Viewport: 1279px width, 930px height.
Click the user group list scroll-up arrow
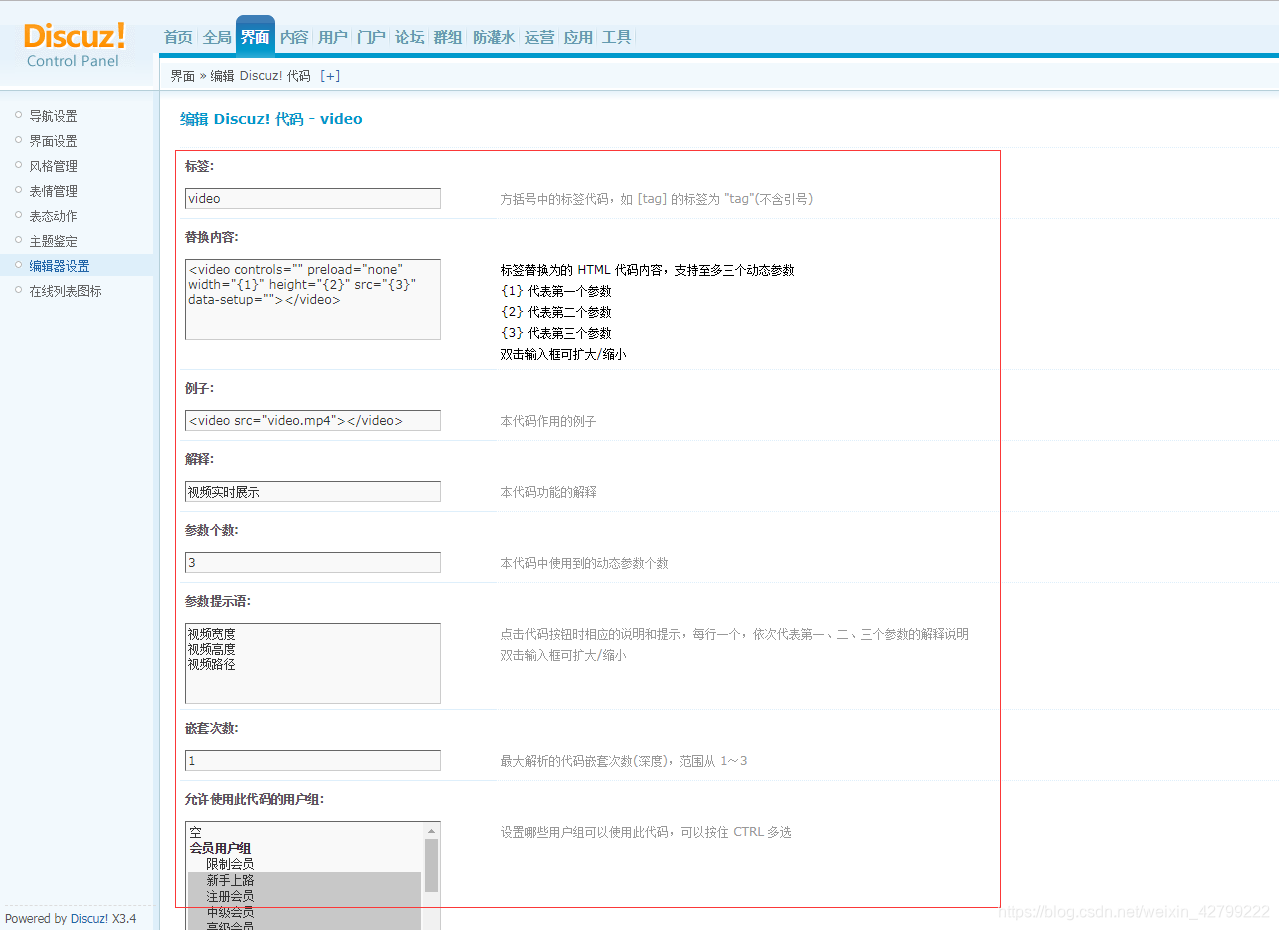[x=432, y=831]
